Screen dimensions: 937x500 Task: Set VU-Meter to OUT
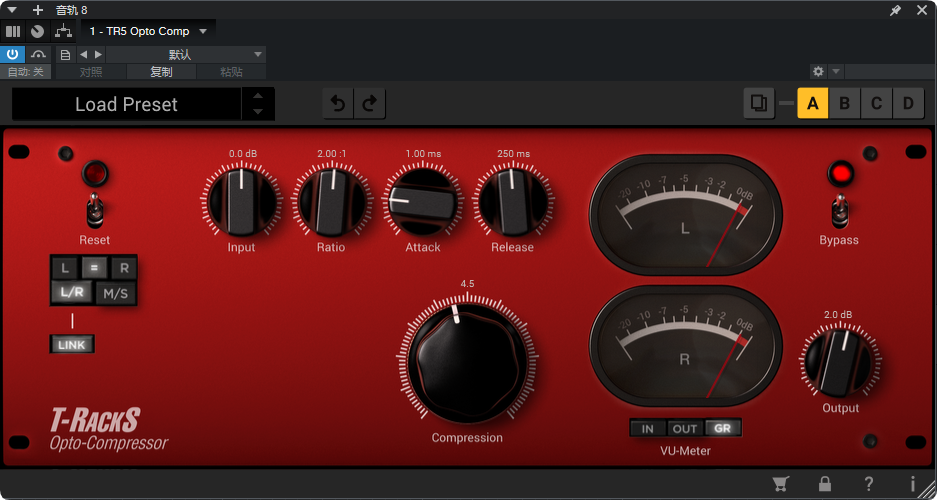click(x=685, y=428)
